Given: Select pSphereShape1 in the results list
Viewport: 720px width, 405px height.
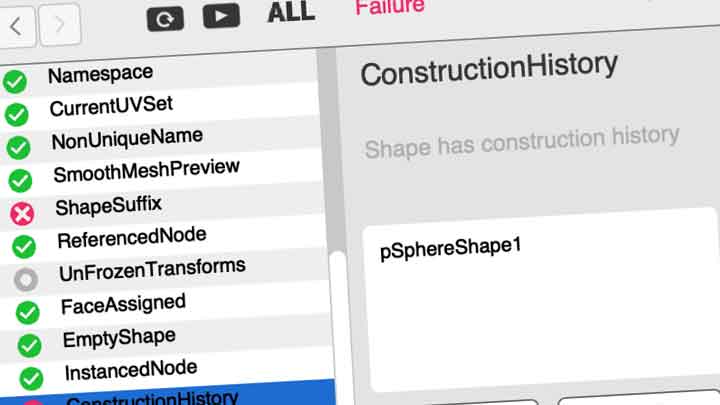Looking at the screenshot, I should (x=451, y=250).
